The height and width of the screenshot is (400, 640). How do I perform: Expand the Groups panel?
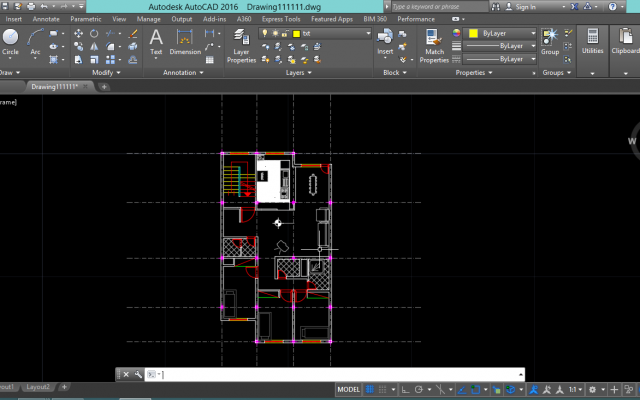point(557,73)
